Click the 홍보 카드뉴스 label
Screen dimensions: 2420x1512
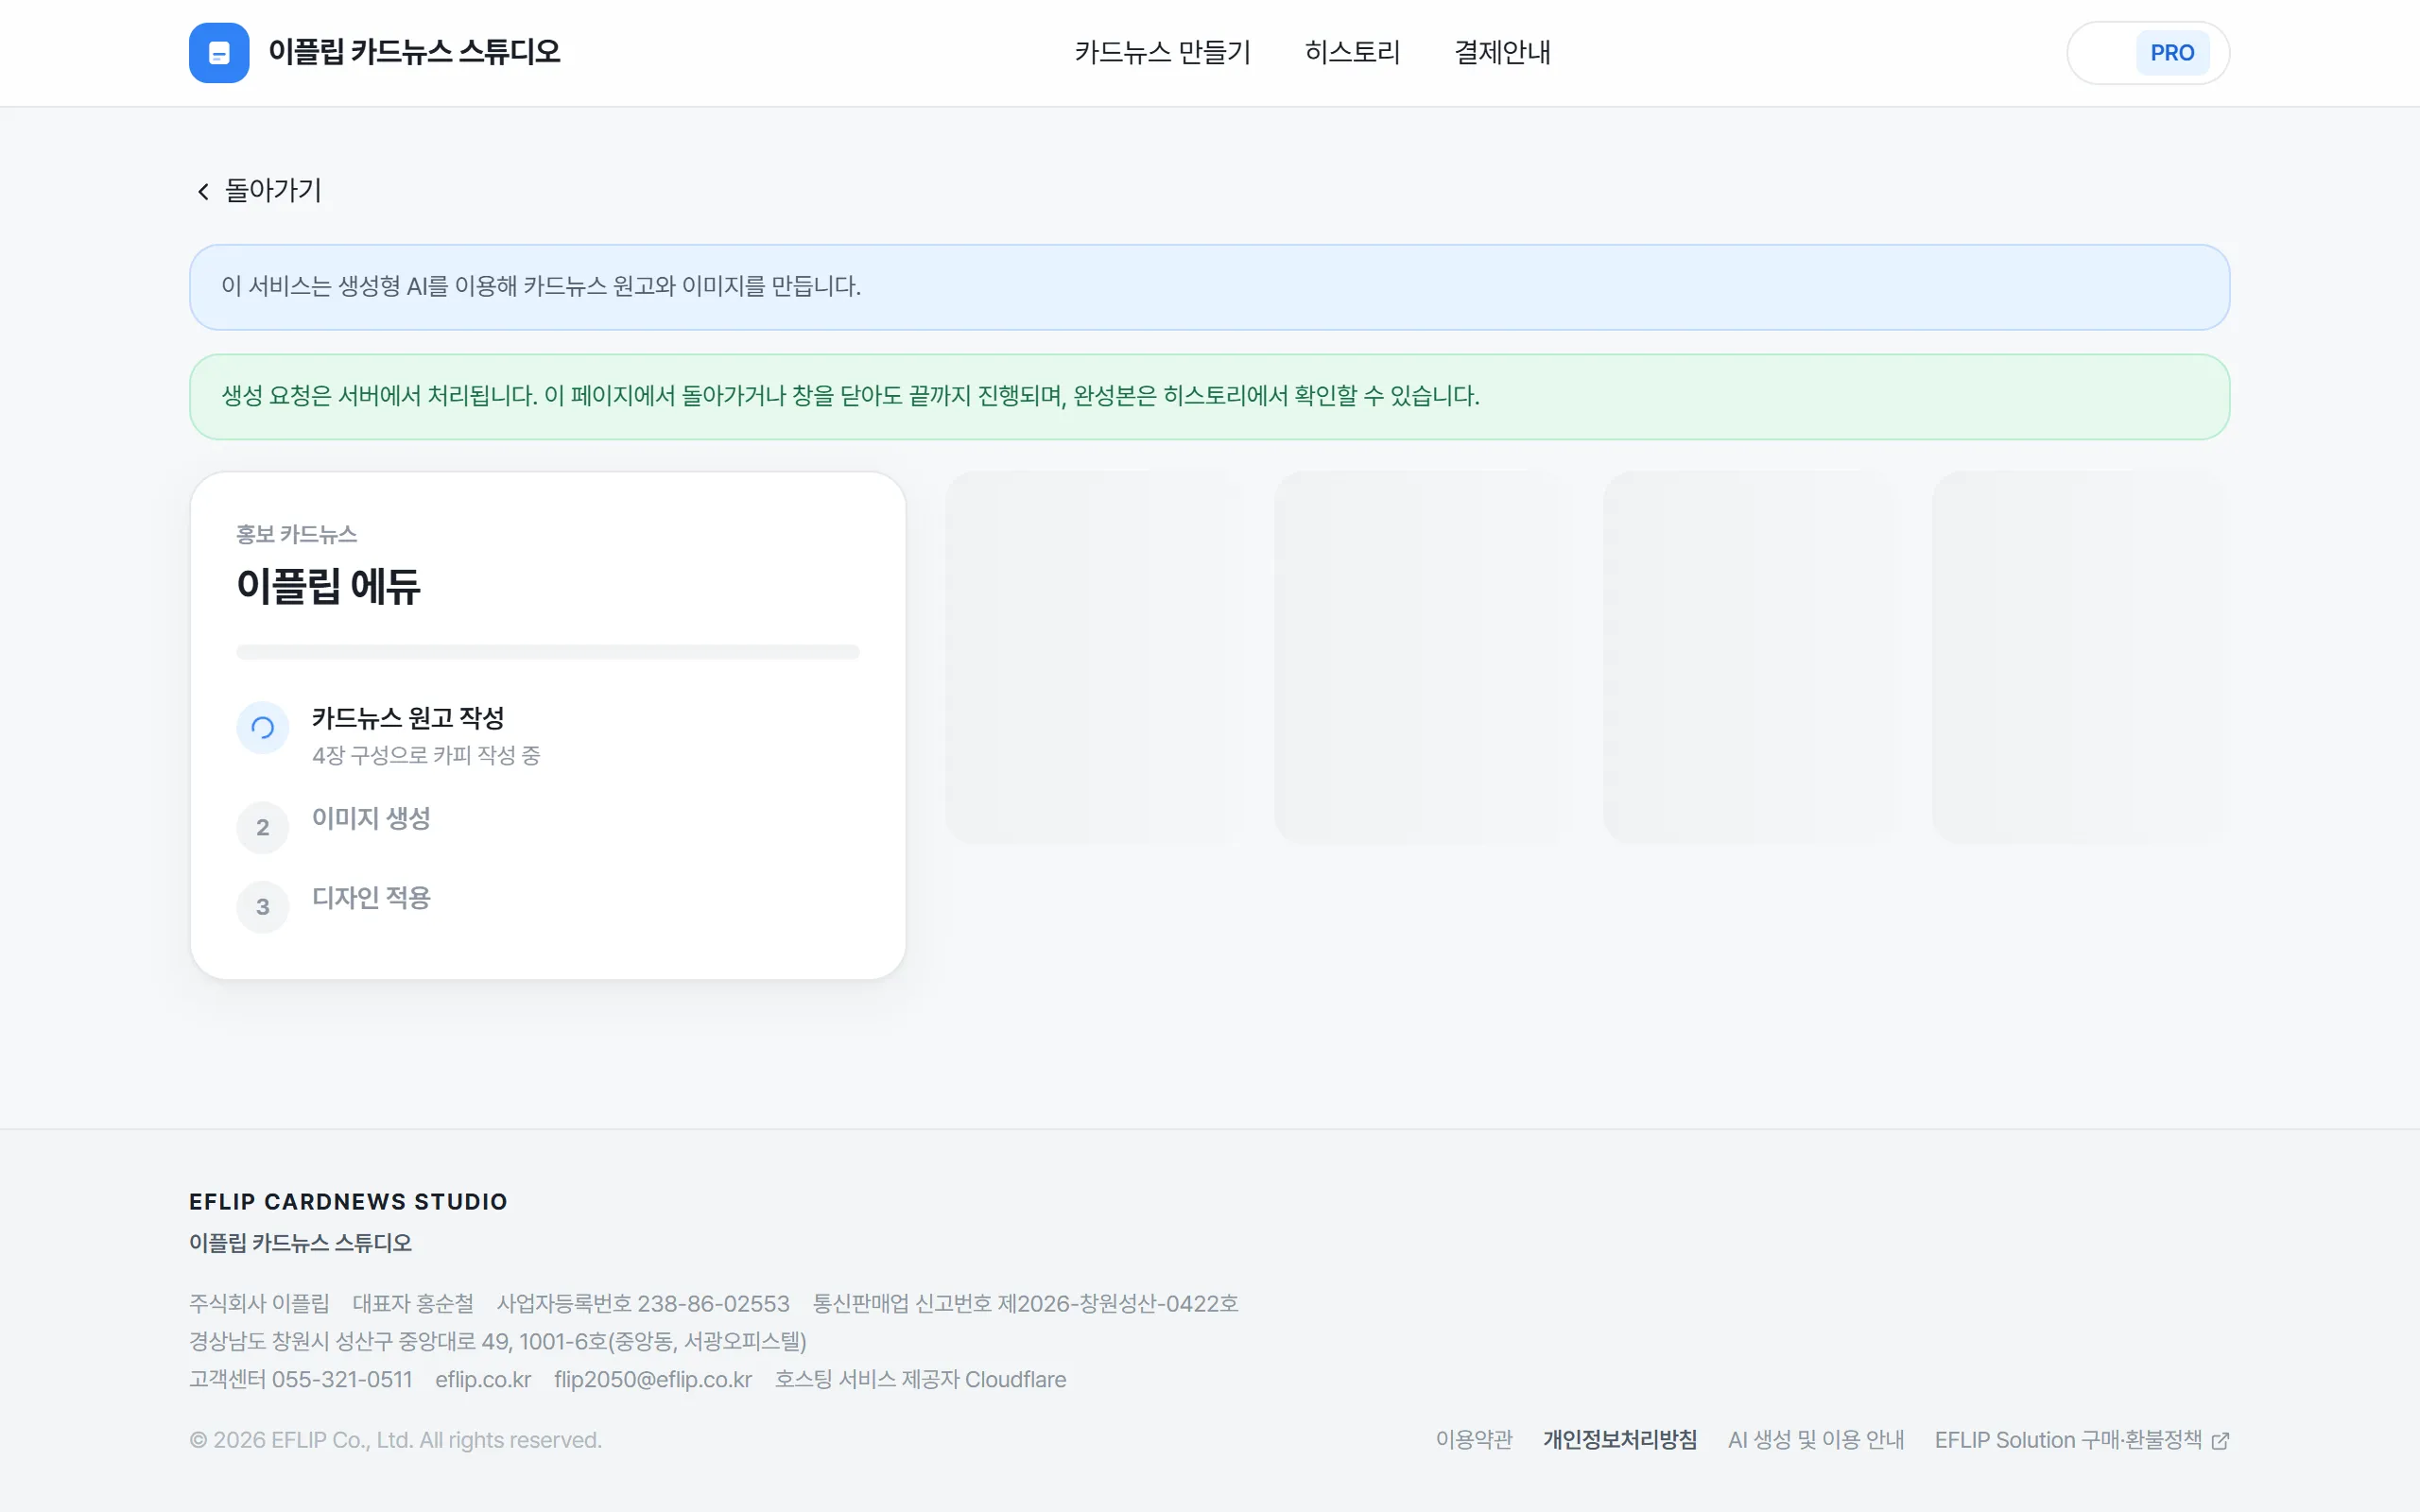[297, 535]
